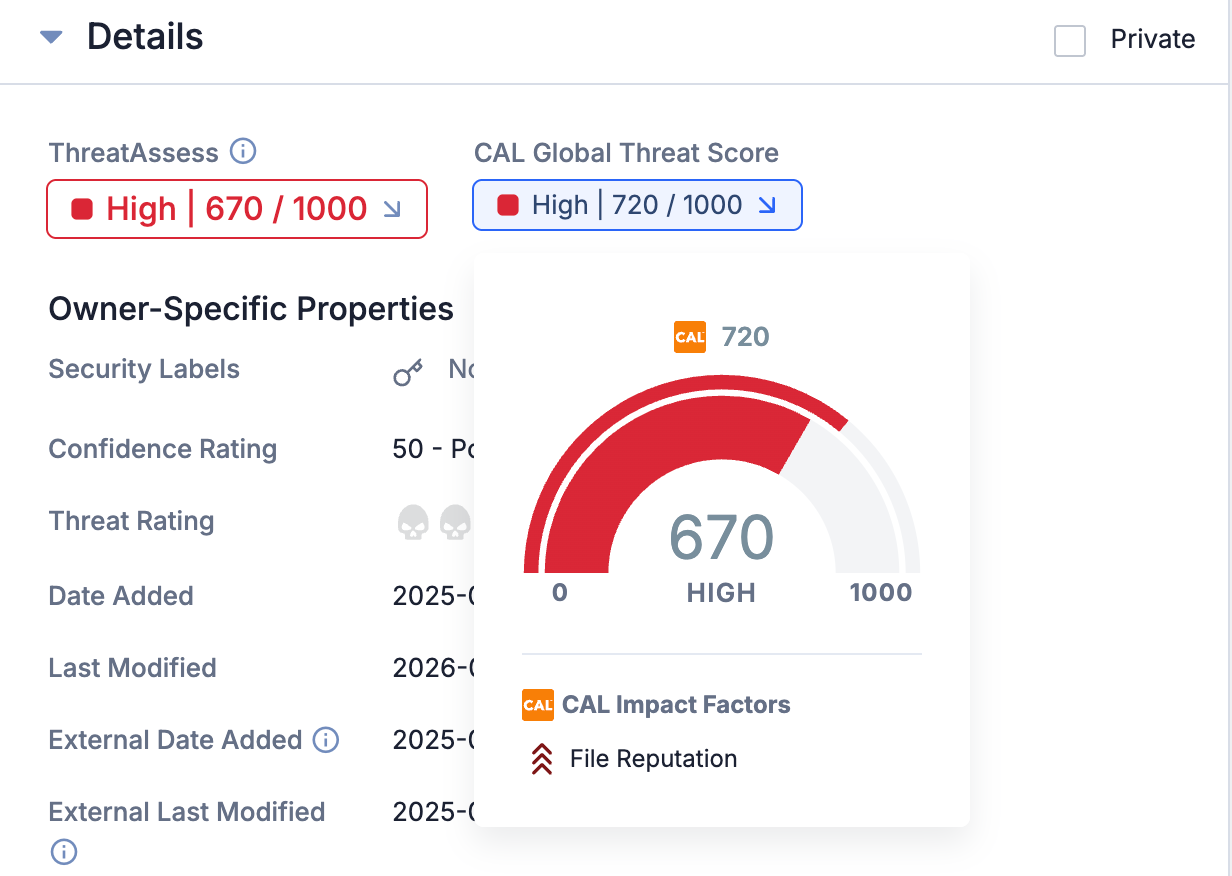Screen dimensions: 1232x876
Task: Open the High 670 ThreatAssess score button
Action: [x=237, y=208]
